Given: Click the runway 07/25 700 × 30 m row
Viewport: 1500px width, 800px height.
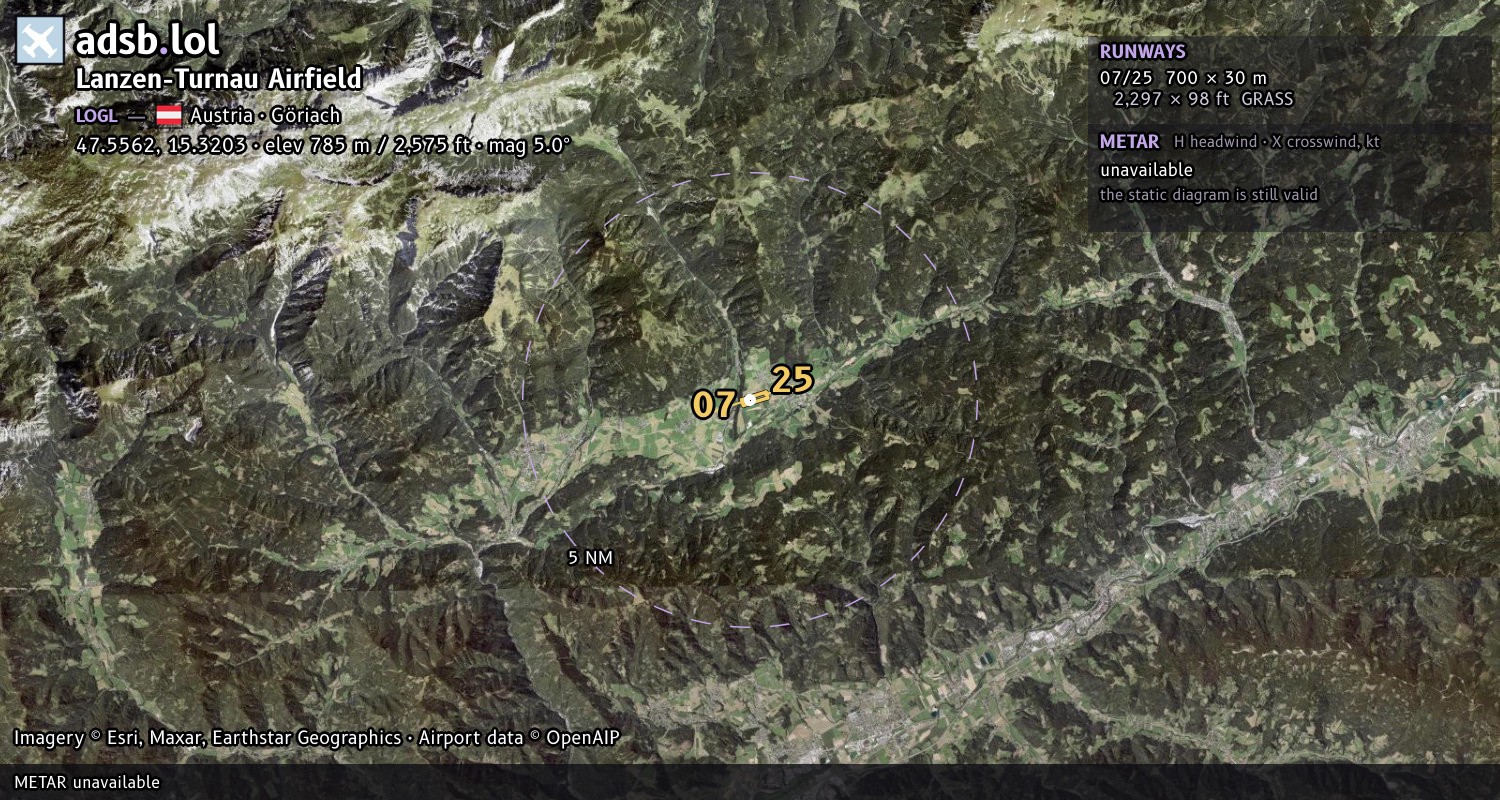Looking at the screenshot, I should tap(1183, 77).
